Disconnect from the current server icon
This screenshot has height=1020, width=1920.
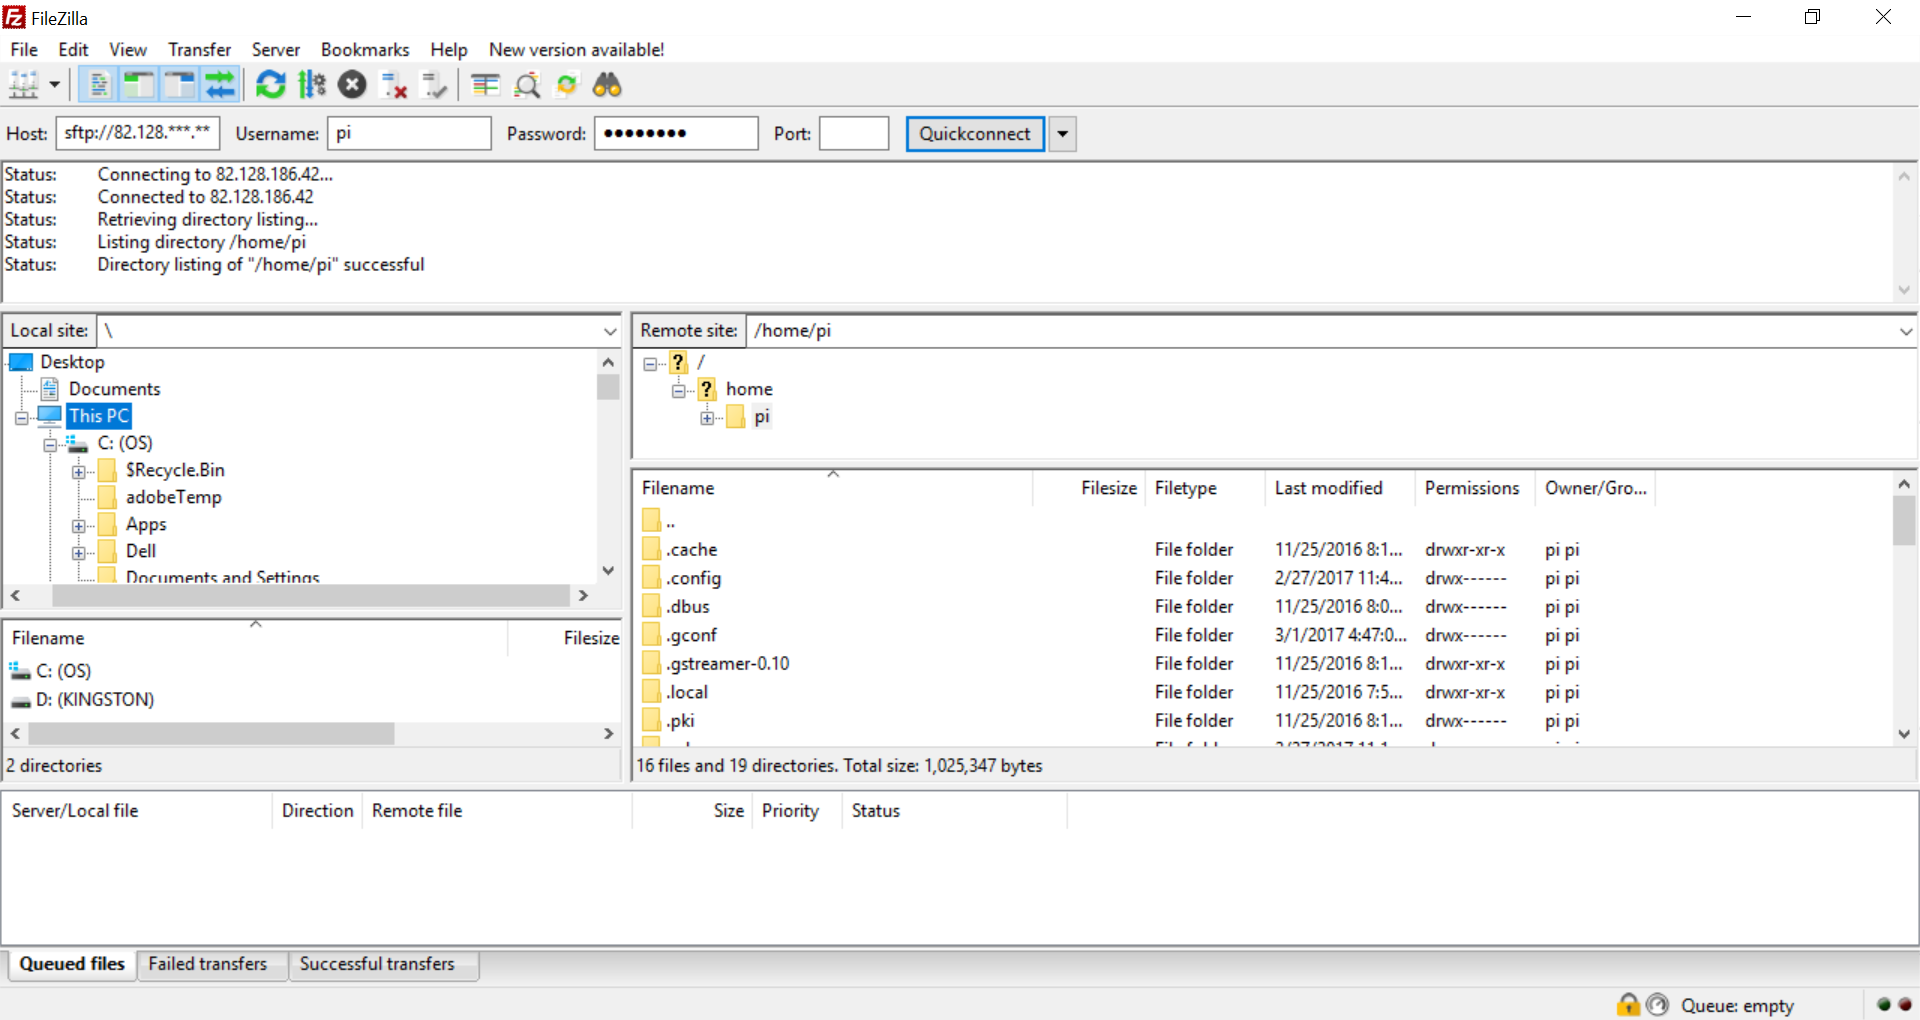coord(394,85)
